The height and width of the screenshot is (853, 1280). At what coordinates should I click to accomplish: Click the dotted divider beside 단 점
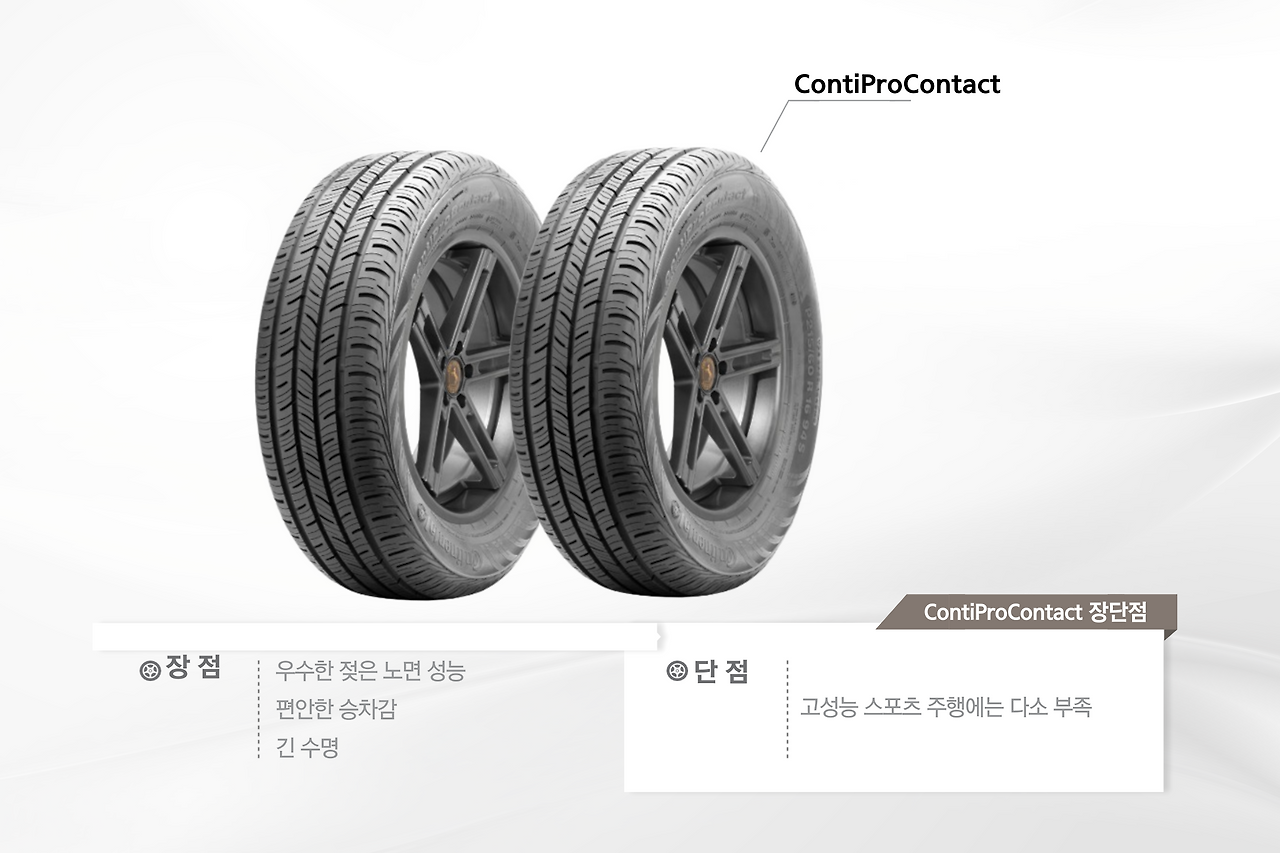(787, 709)
